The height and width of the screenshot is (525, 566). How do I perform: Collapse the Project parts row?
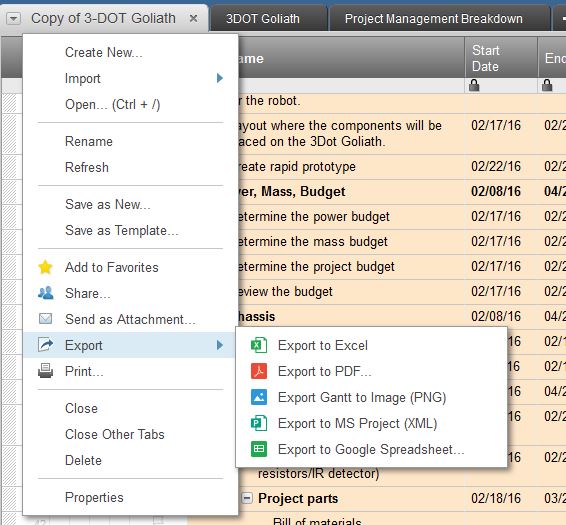coord(247,498)
